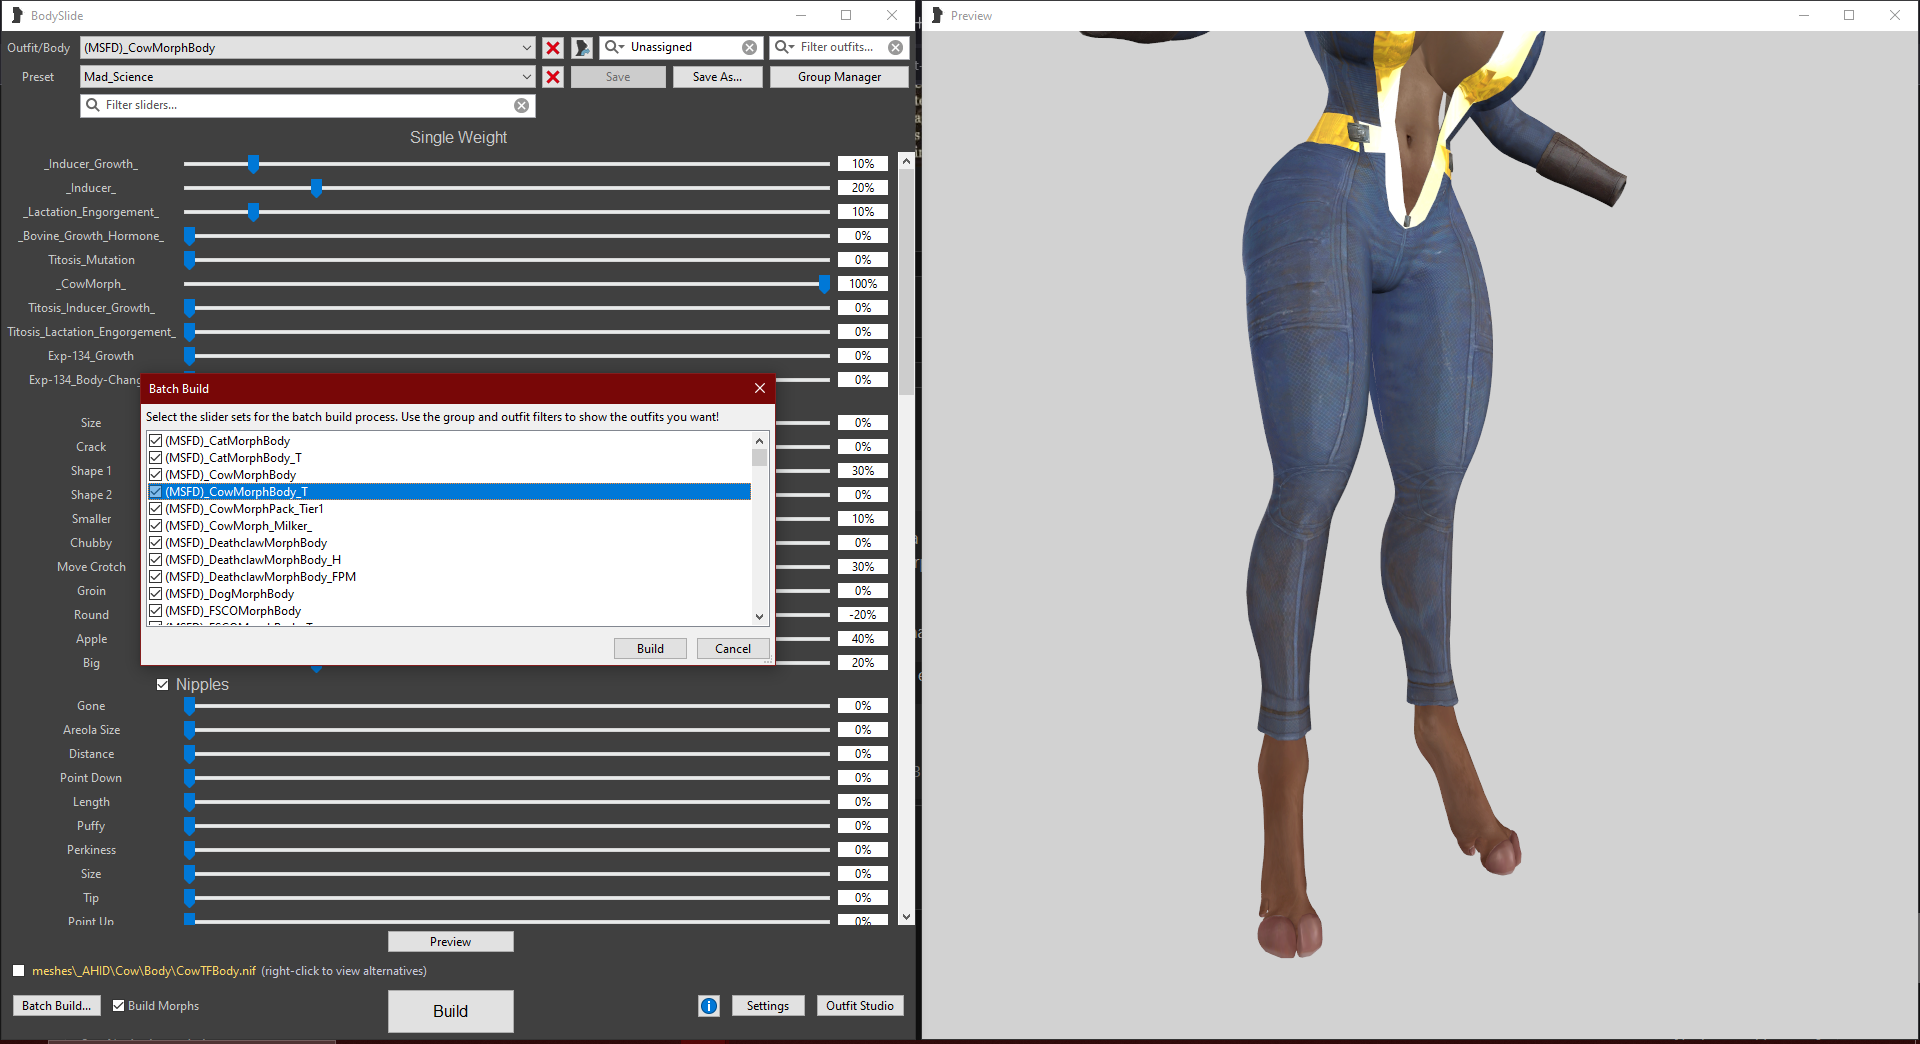Screen dimensions: 1920x1044
Task: Click Build in the Batch Build dialog
Action: click(650, 648)
